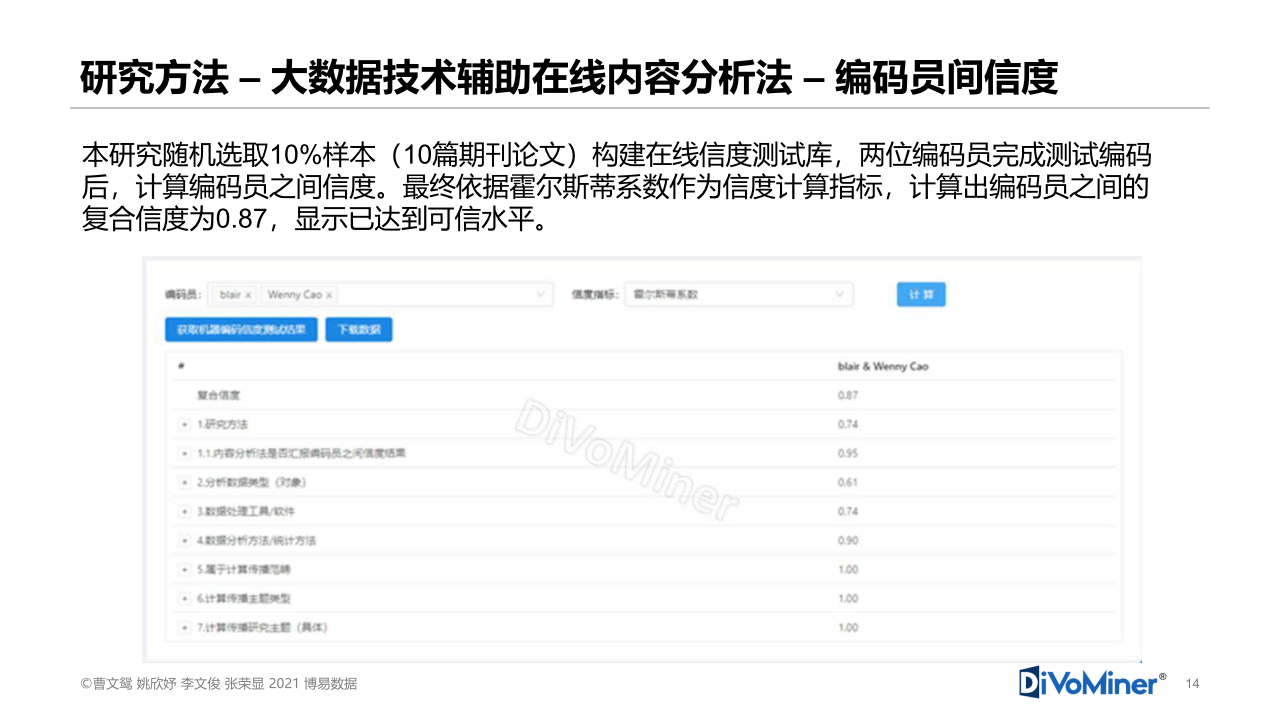
Task: Click the 下载数据 button
Action: [x=358, y=329]
